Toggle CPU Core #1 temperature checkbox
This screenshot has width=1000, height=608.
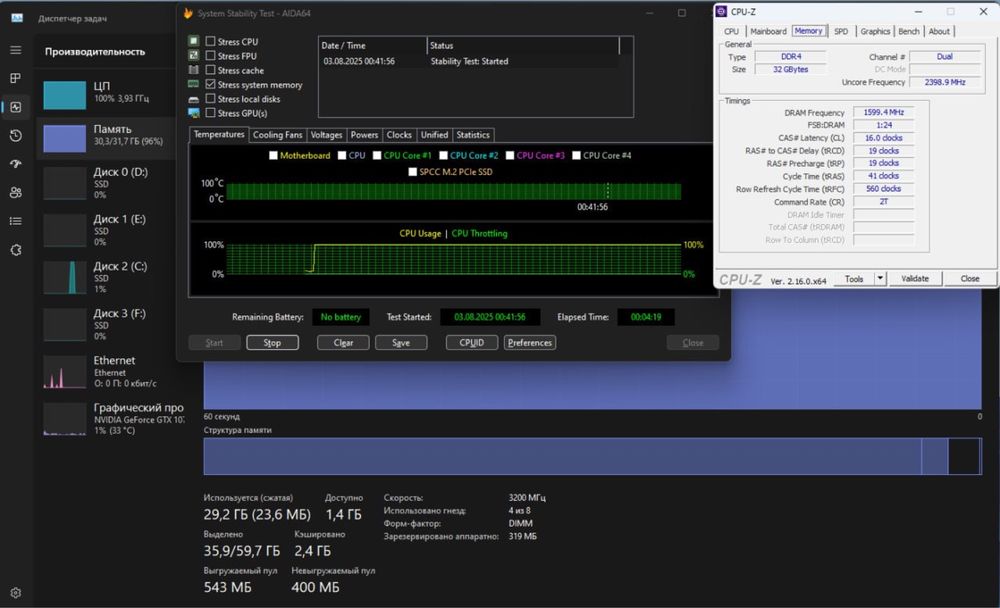coord(377,156)
